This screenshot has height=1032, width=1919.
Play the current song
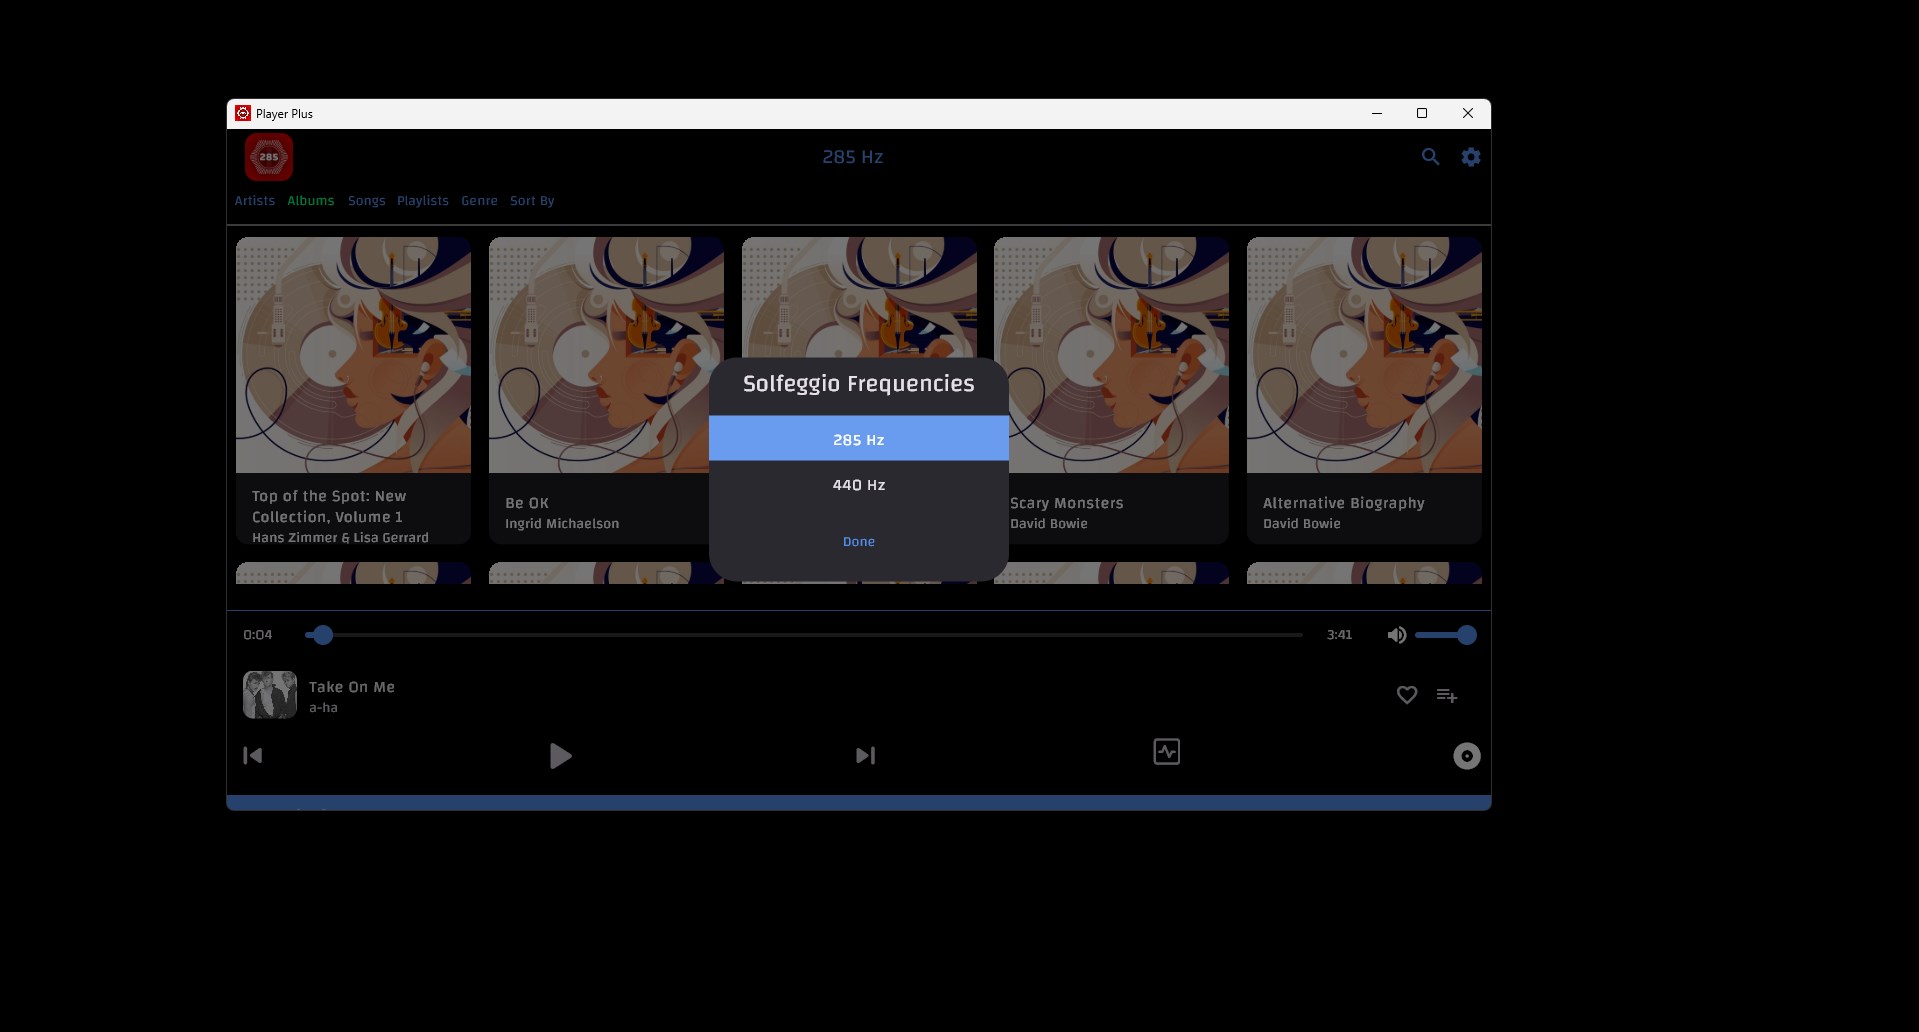click(561, 756)
